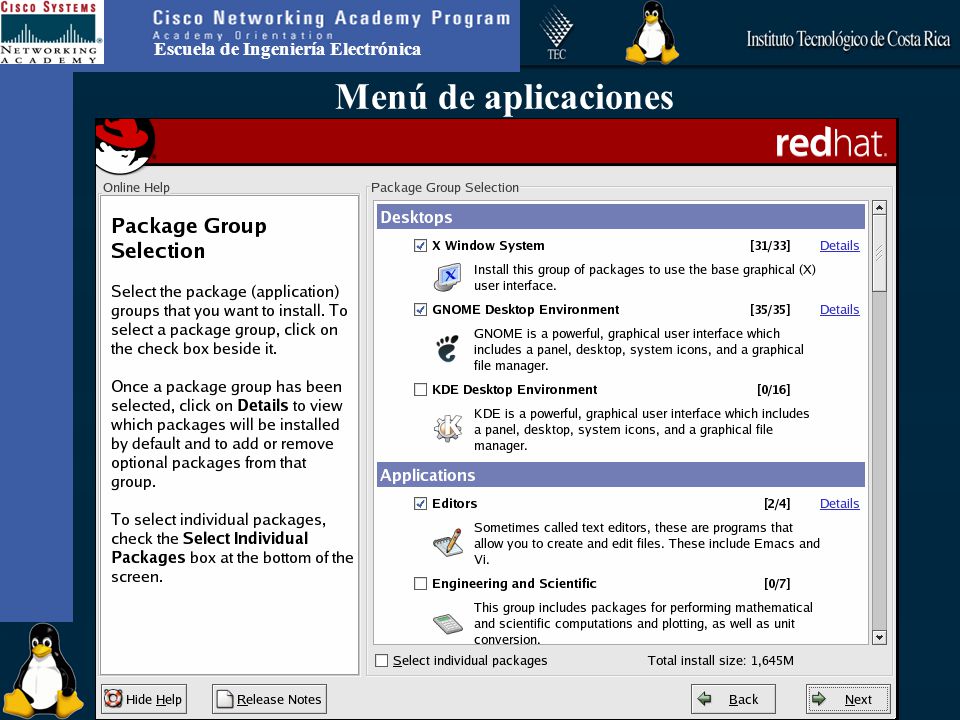Viewport: 960px width, 720px height.
Task: Click the X Window System group icon
Action: pyautogui.click(x=448, y=277)
